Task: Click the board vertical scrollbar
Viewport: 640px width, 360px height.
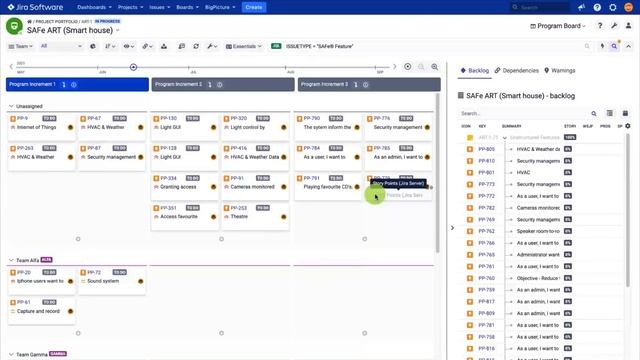Action: tap(438, 173)
